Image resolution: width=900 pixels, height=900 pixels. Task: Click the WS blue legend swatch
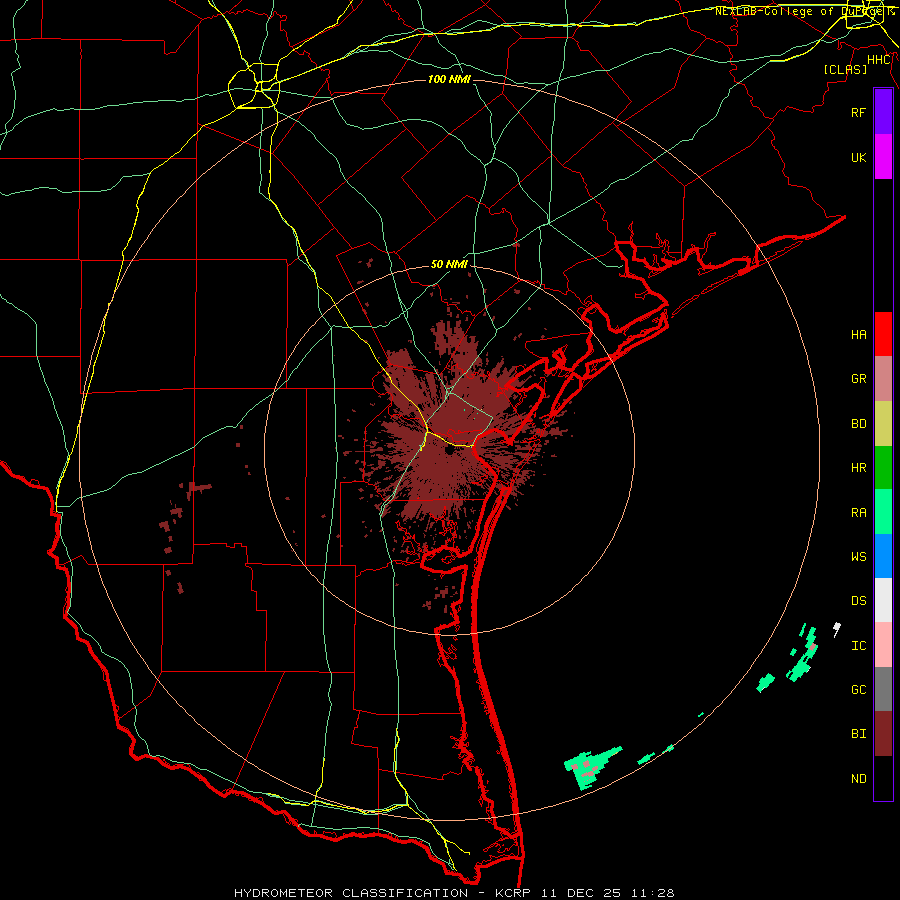883,556
